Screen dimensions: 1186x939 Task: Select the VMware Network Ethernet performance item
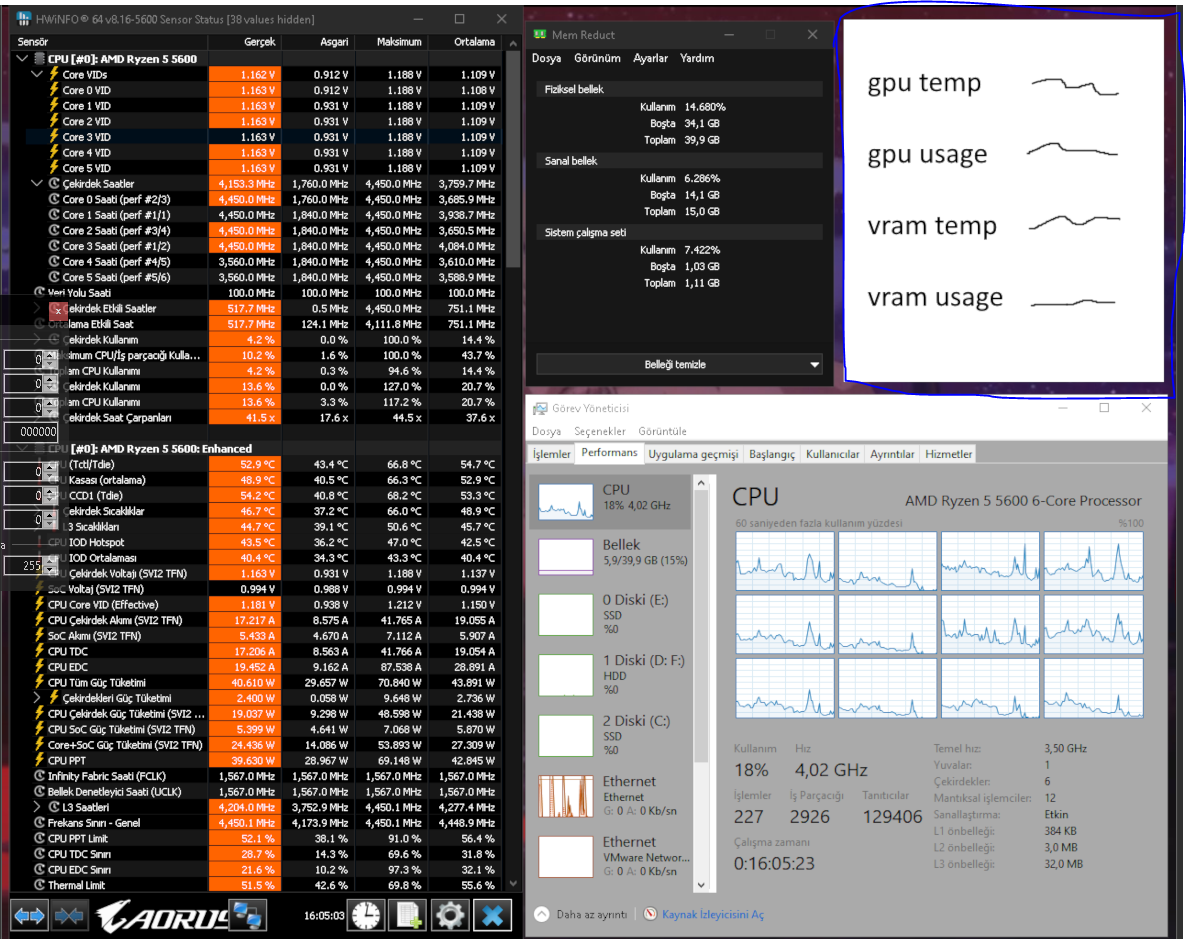point(611,856)
